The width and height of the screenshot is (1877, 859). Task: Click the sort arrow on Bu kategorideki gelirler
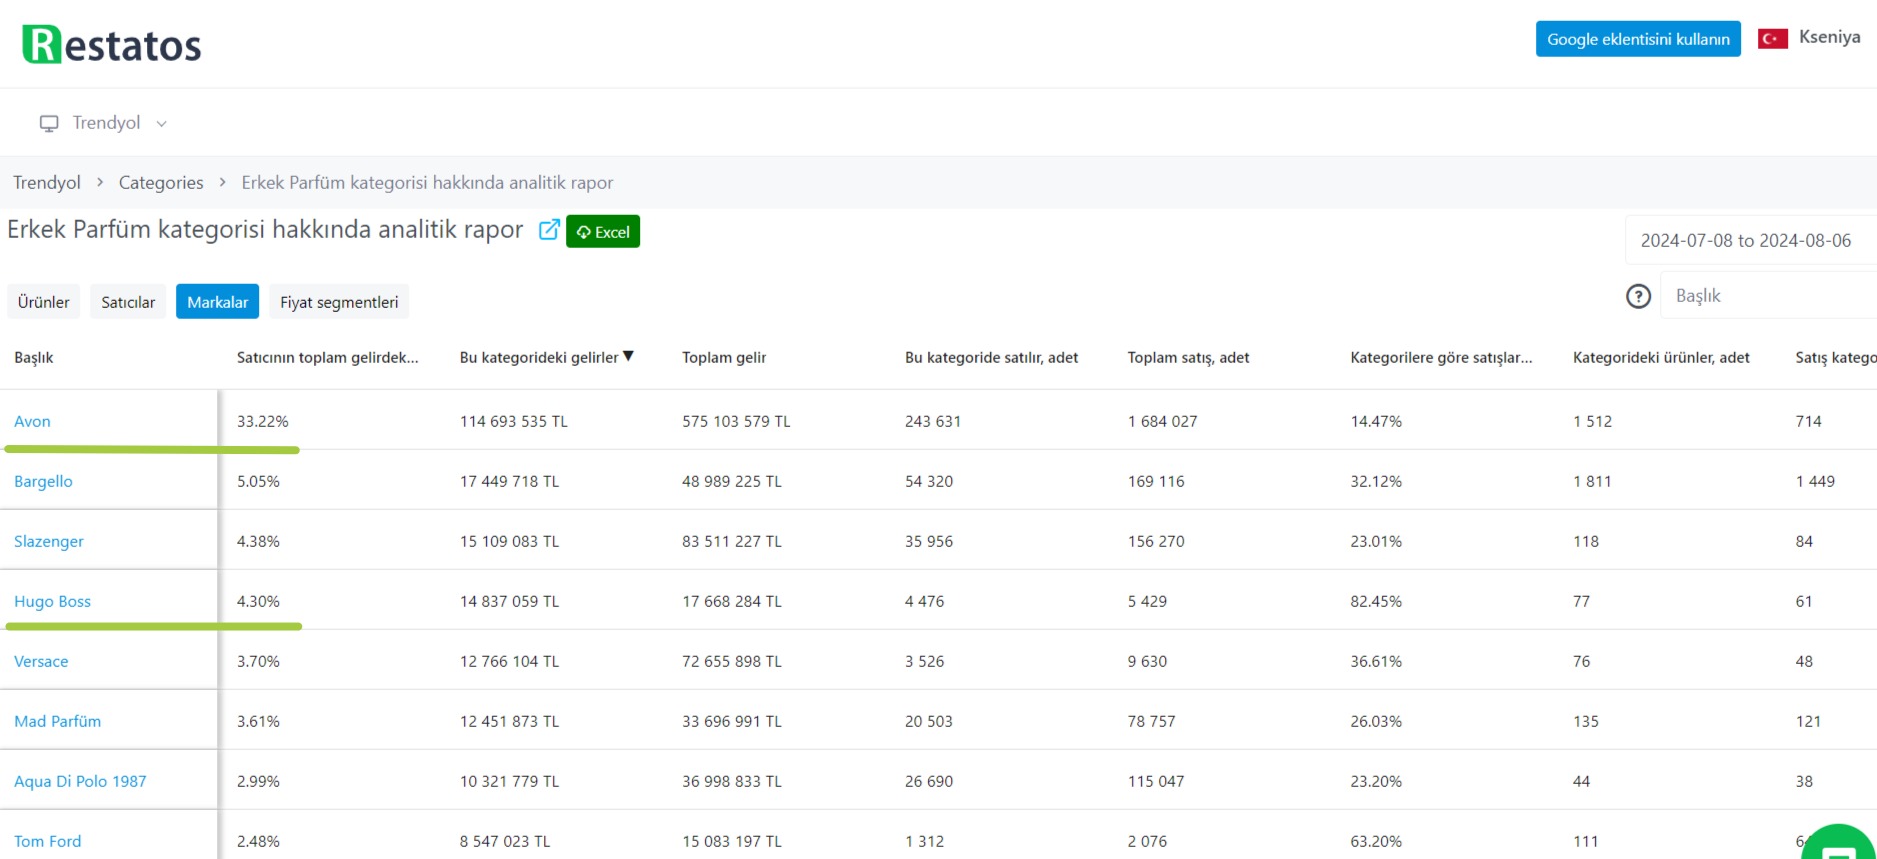coord(628,356)
